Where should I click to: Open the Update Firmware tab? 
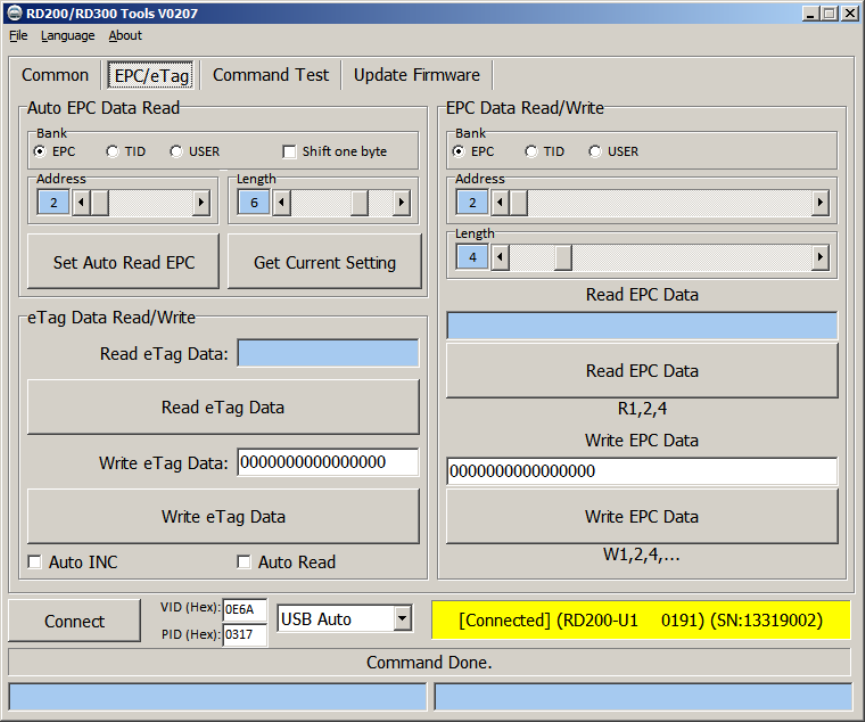pyautogui.click(x=417, y=75)
